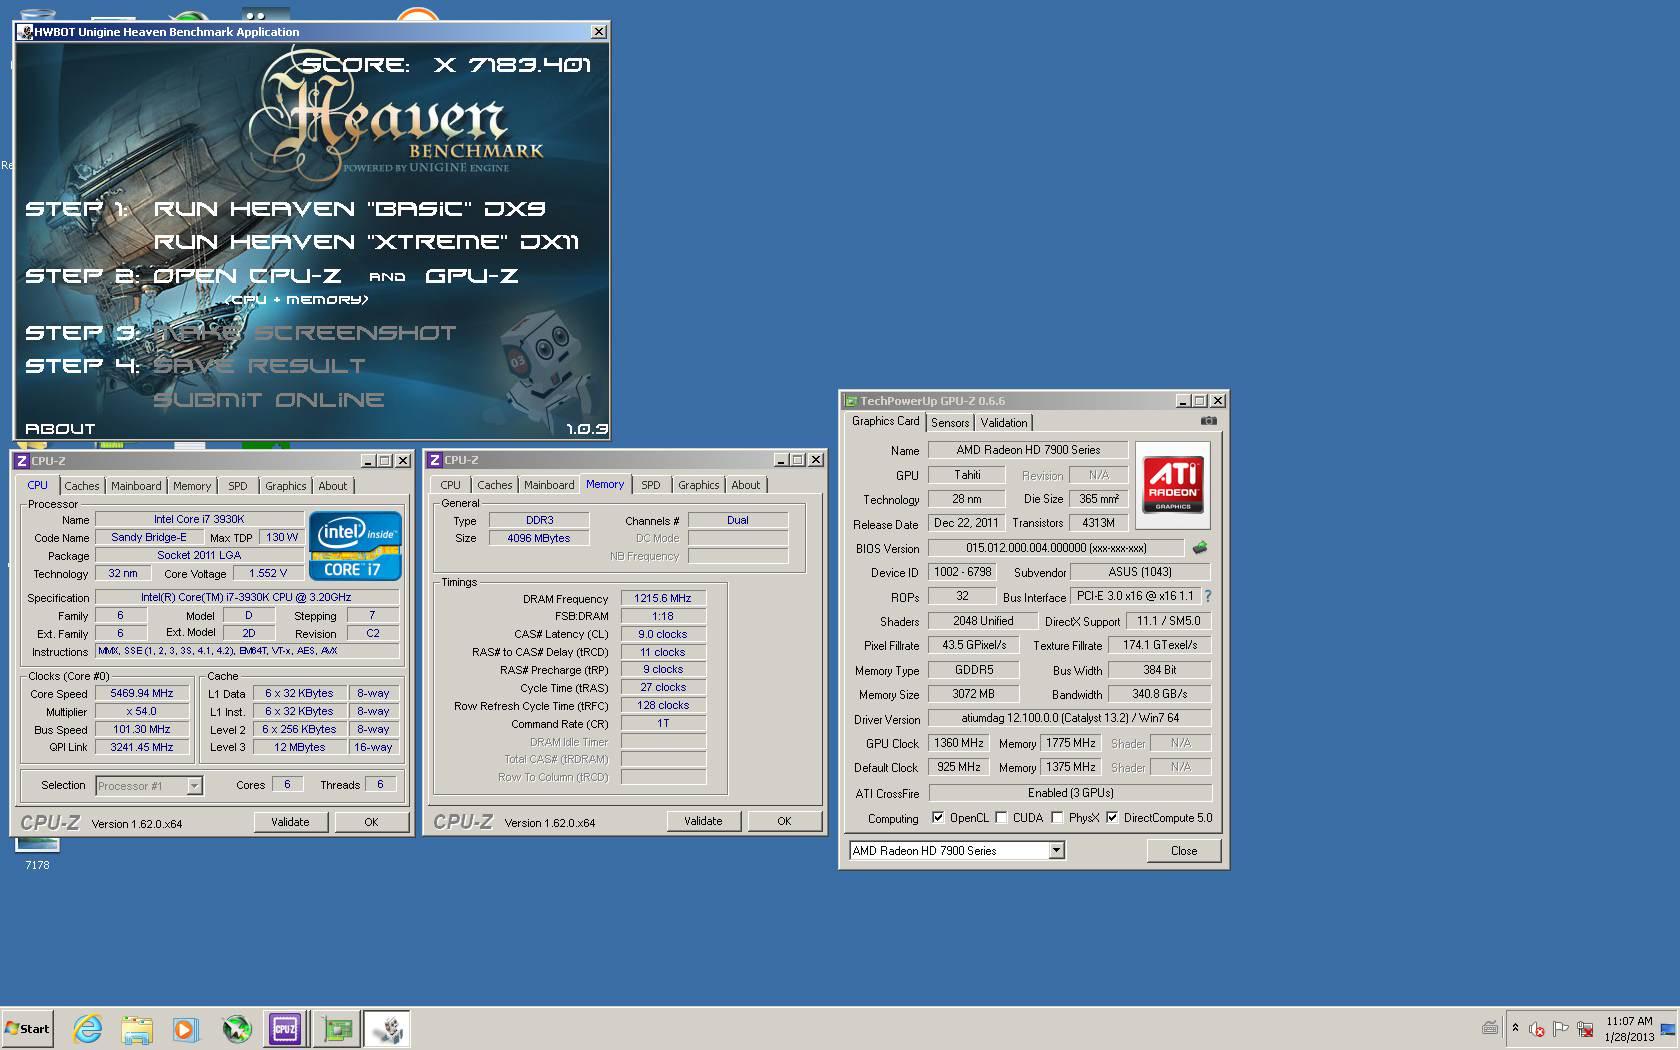This screenshot has width=1680, height=1050.
Task: Click Take Screenshot step in Heaven window
Action: coord(305,333)
